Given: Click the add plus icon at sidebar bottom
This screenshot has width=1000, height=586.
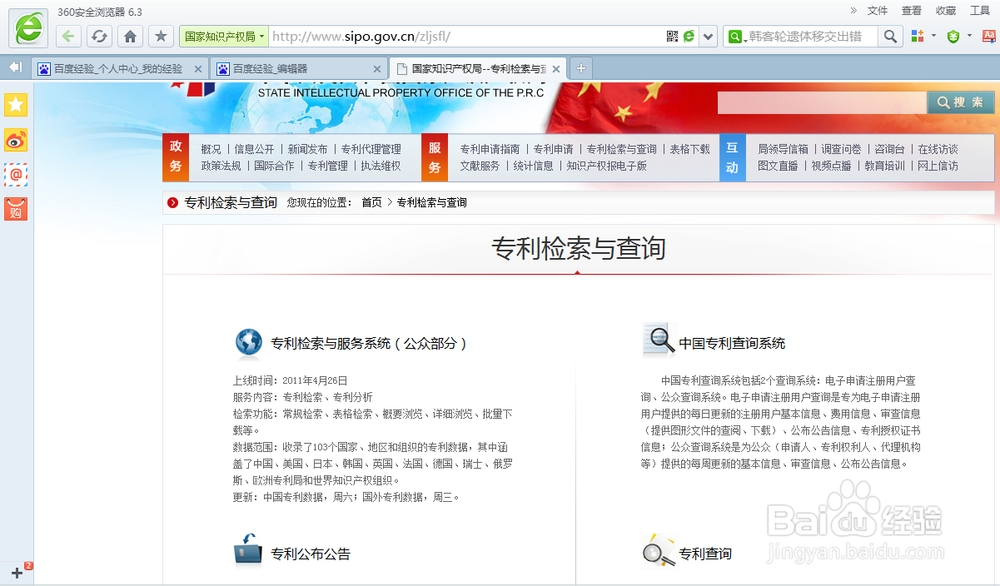Looking at the screenshot, I should [17, 573].
